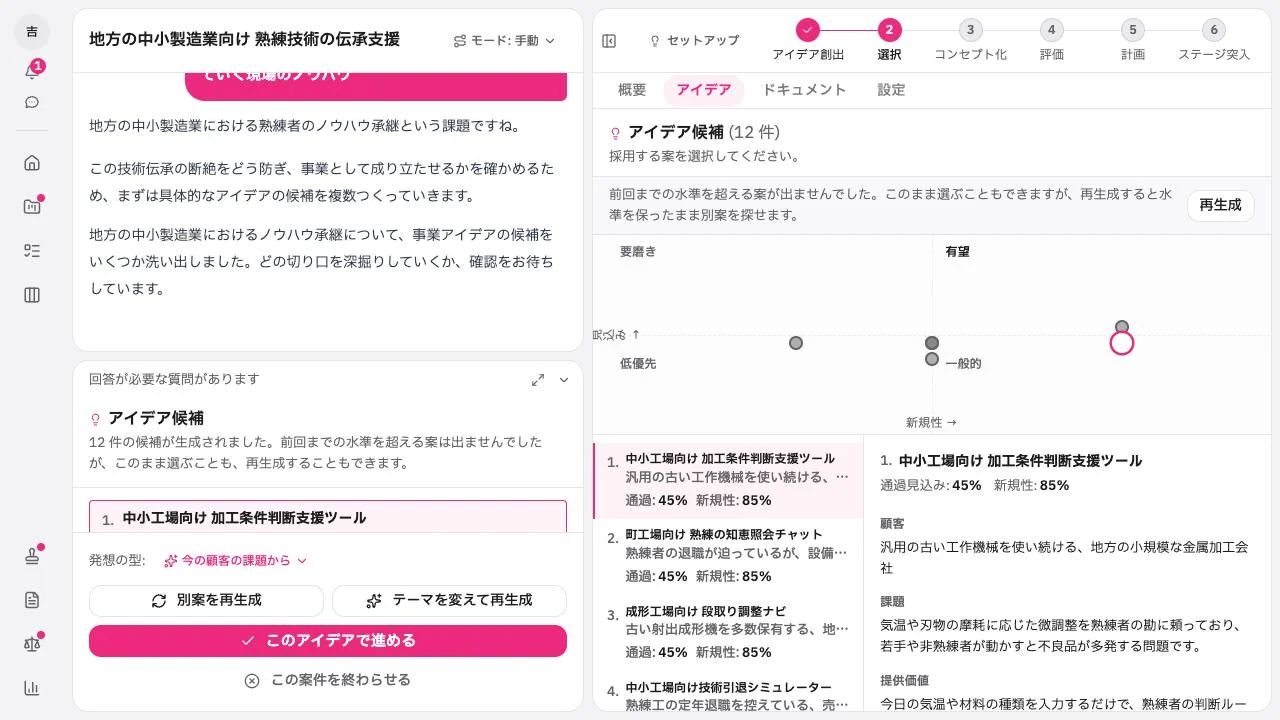Select the pink-ringed point on the scatter chart
Viewport: 1280px width, 720px height.
tap(1122, 343)
